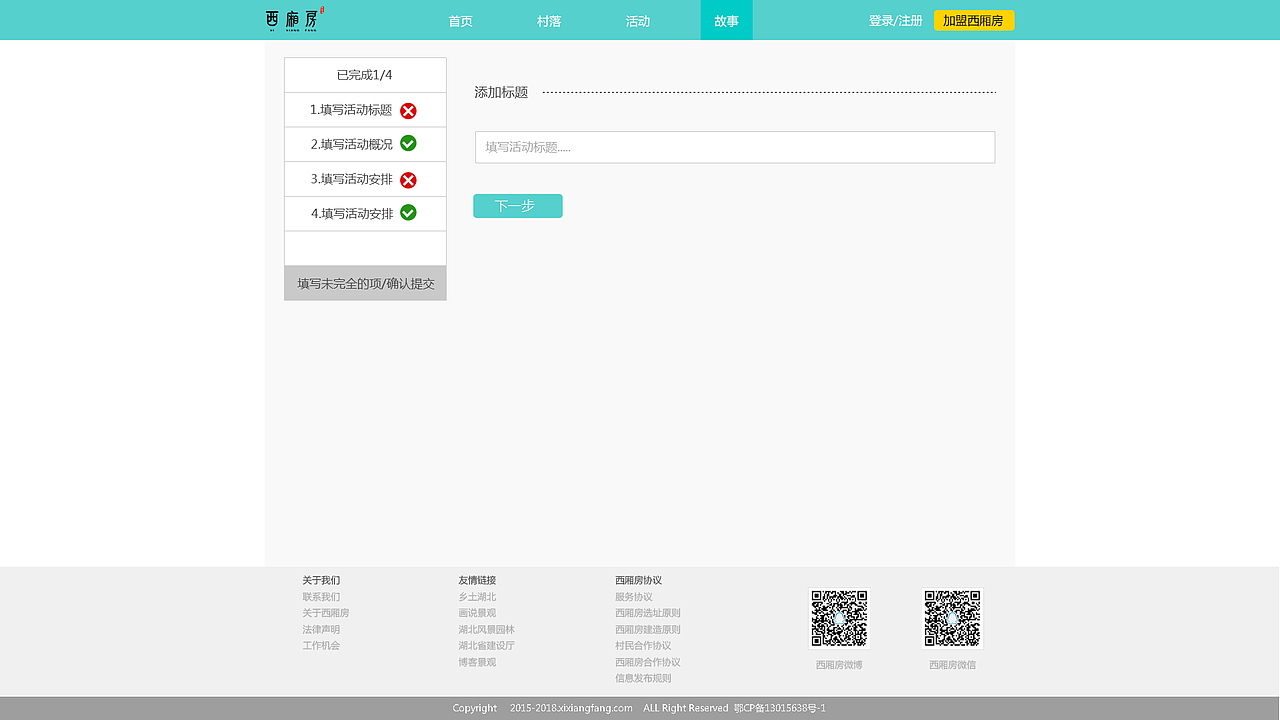
Task: Click the 西厢房微信 caption text
Action: pos(952,665)
